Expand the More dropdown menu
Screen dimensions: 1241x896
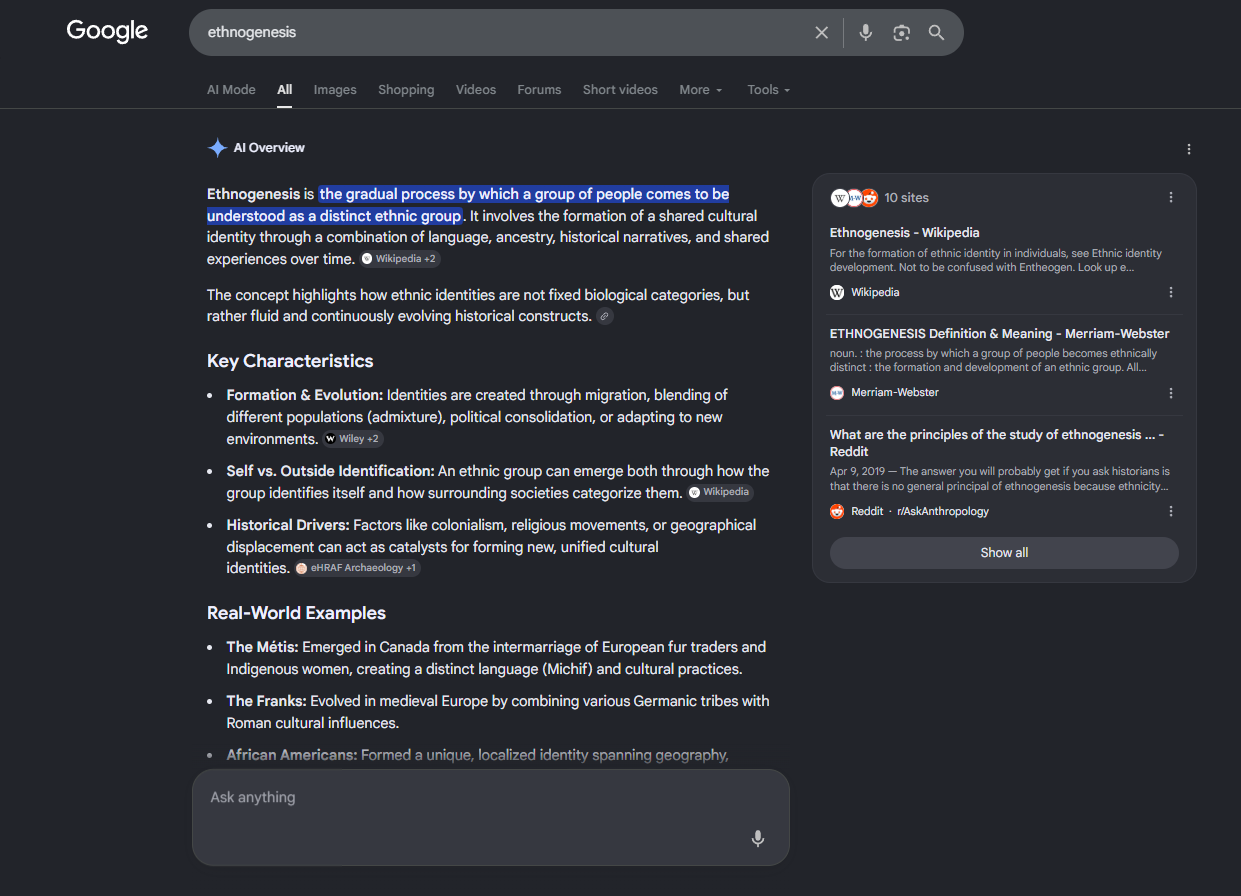point(701,90)
